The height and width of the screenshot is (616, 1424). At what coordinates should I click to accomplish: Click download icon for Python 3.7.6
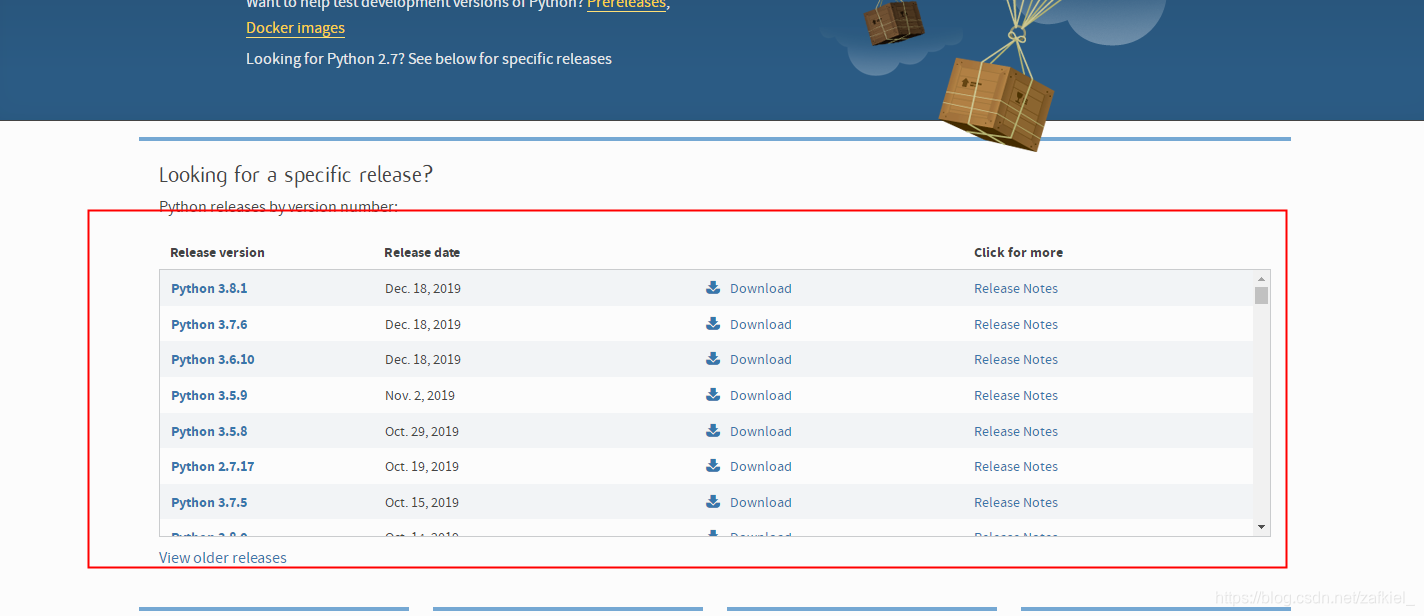tap(713, 324)
